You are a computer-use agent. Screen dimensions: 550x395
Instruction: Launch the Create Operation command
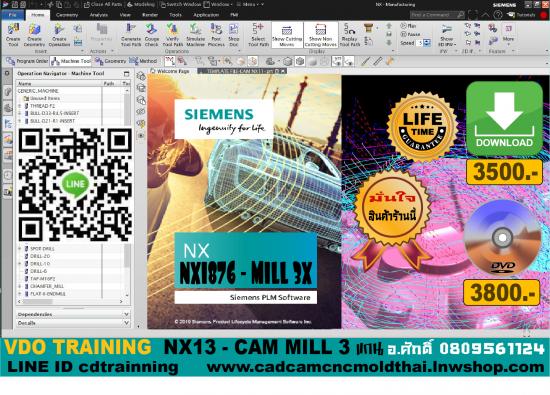[59, 35]
